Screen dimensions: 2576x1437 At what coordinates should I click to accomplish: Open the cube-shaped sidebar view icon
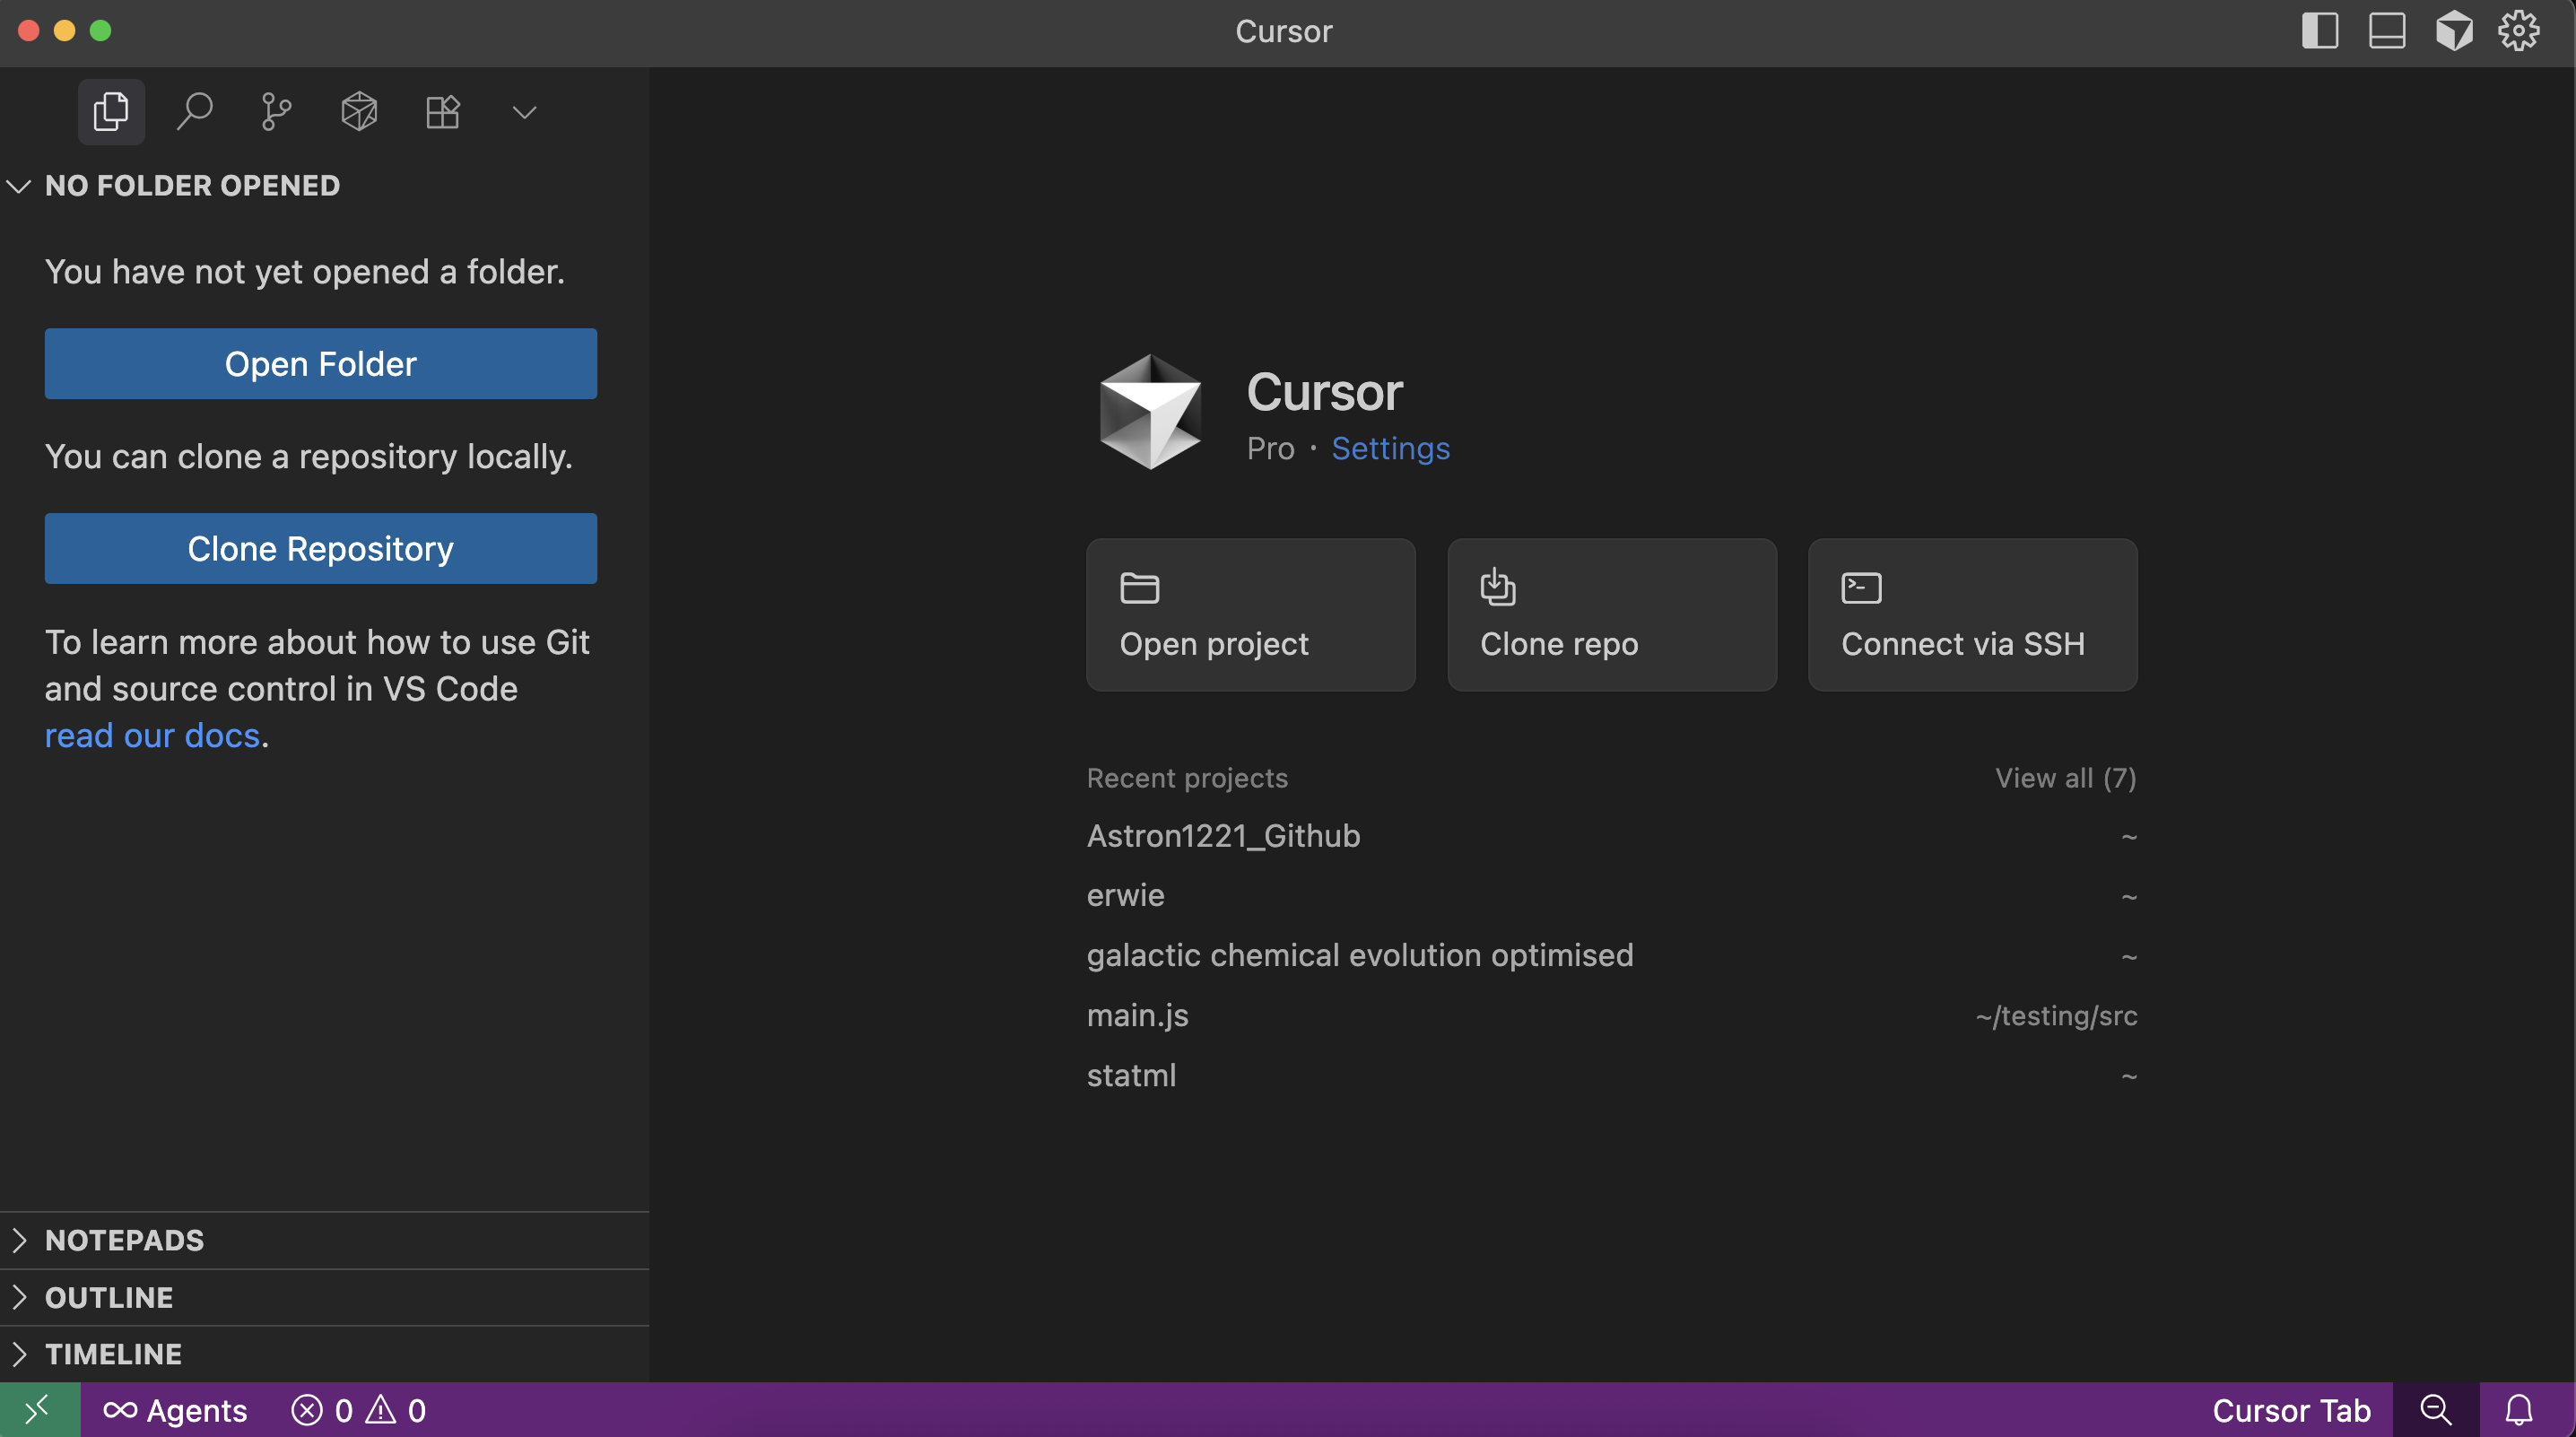coord(359,111)
